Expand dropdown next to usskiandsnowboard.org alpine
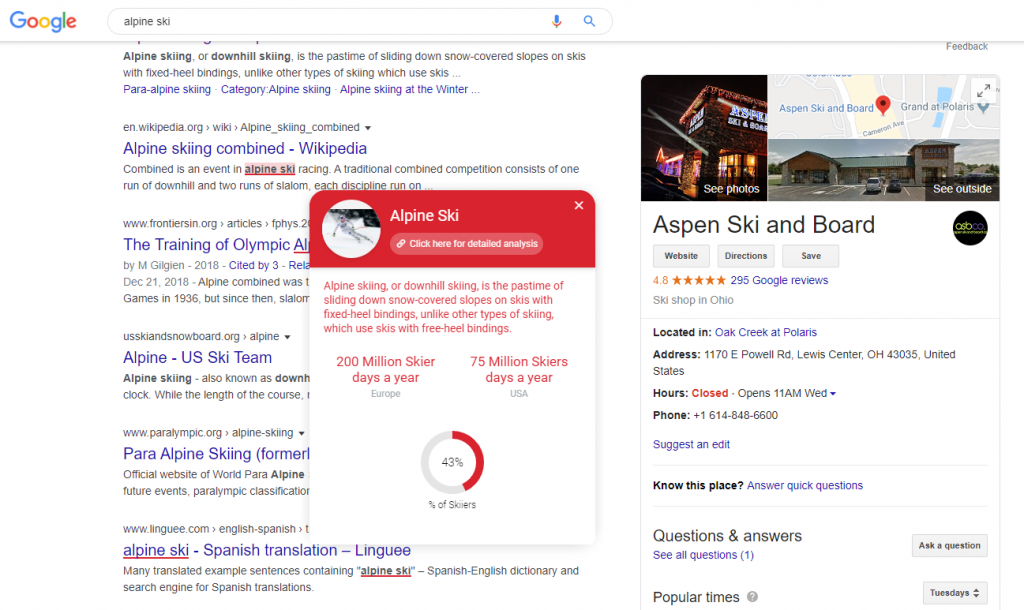Screen dimensions: 1024x610 pos(287,337)
